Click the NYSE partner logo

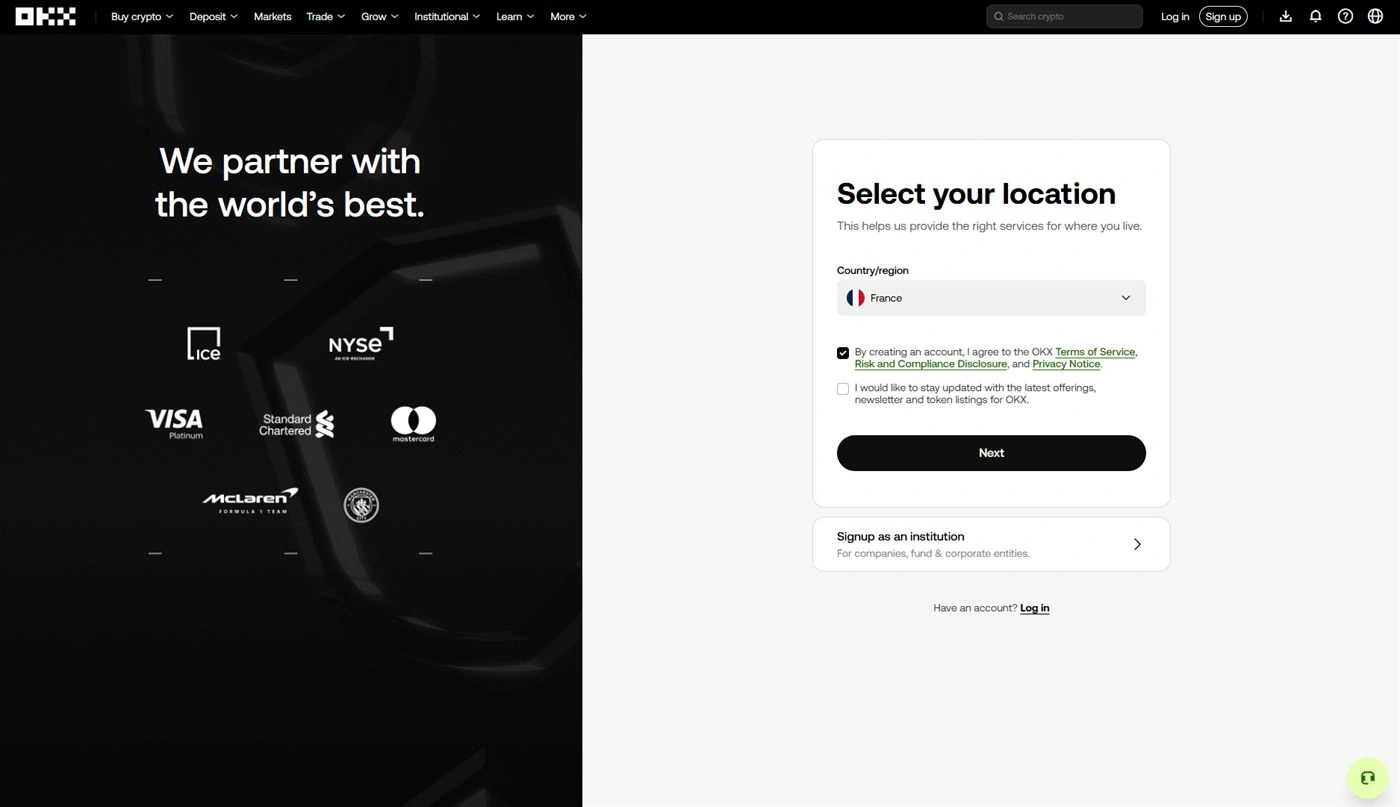point(361,343)
